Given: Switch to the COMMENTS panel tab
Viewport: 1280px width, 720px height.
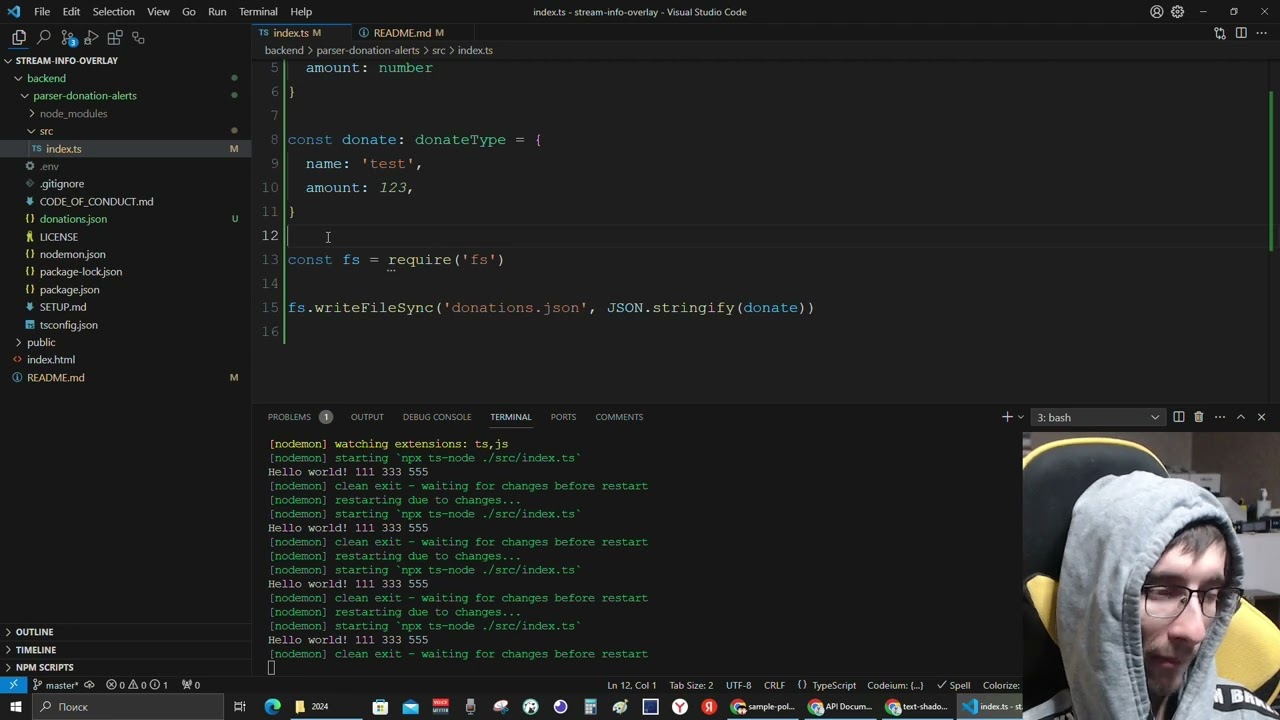Looking at the screenshot, I should point(619,417).
